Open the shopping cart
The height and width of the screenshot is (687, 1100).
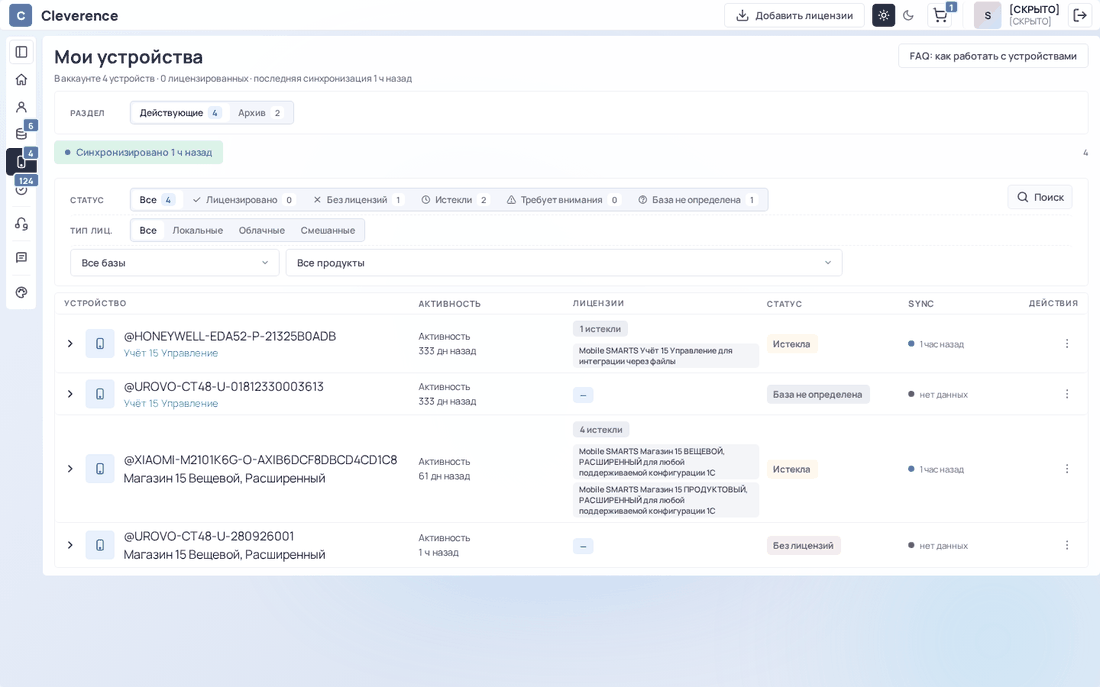pyautogui.click(x=940, y=15)
